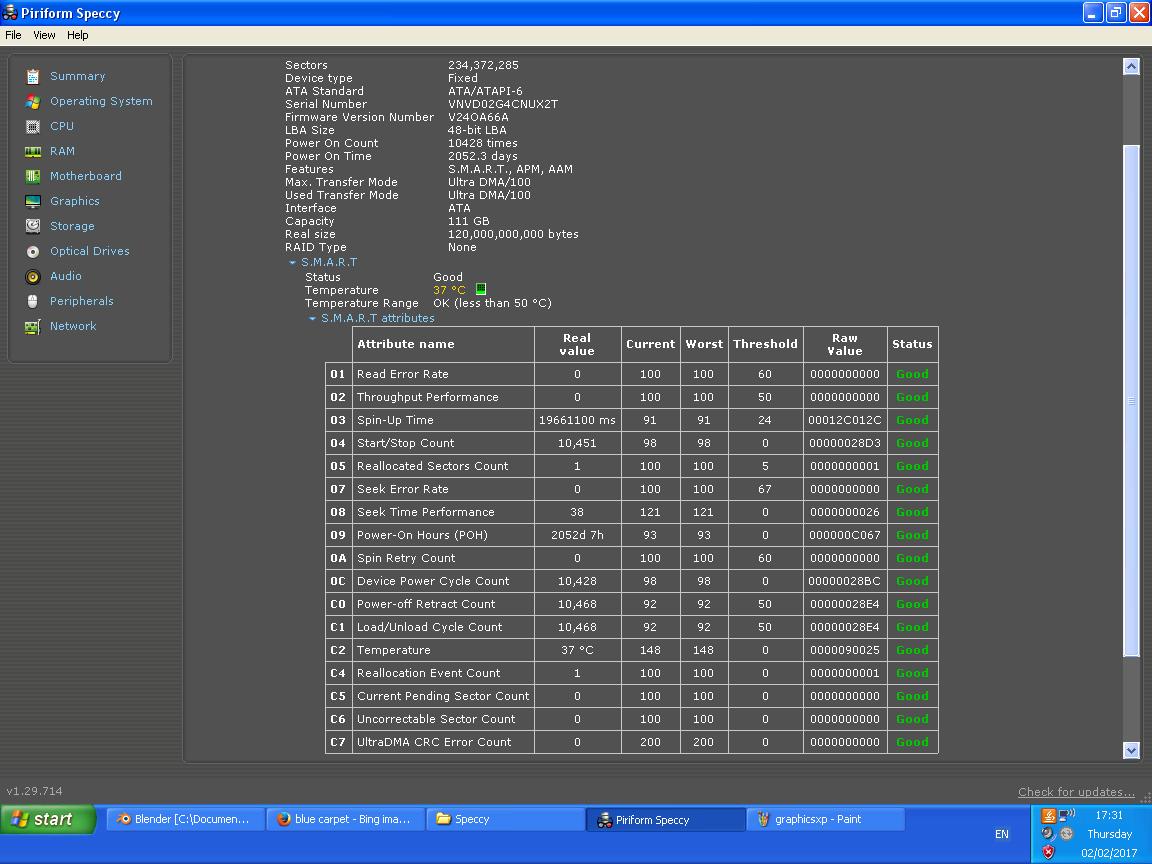Click the CPU chip icon
This screenshot has width=1152, height=864.
32,126
